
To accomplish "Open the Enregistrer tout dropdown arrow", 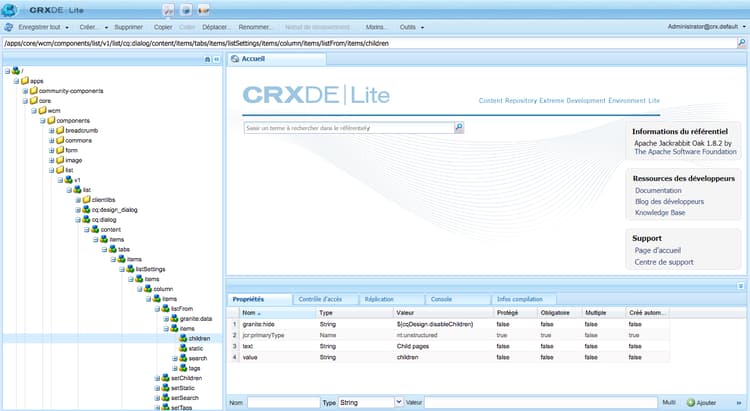I will point(67,28).
